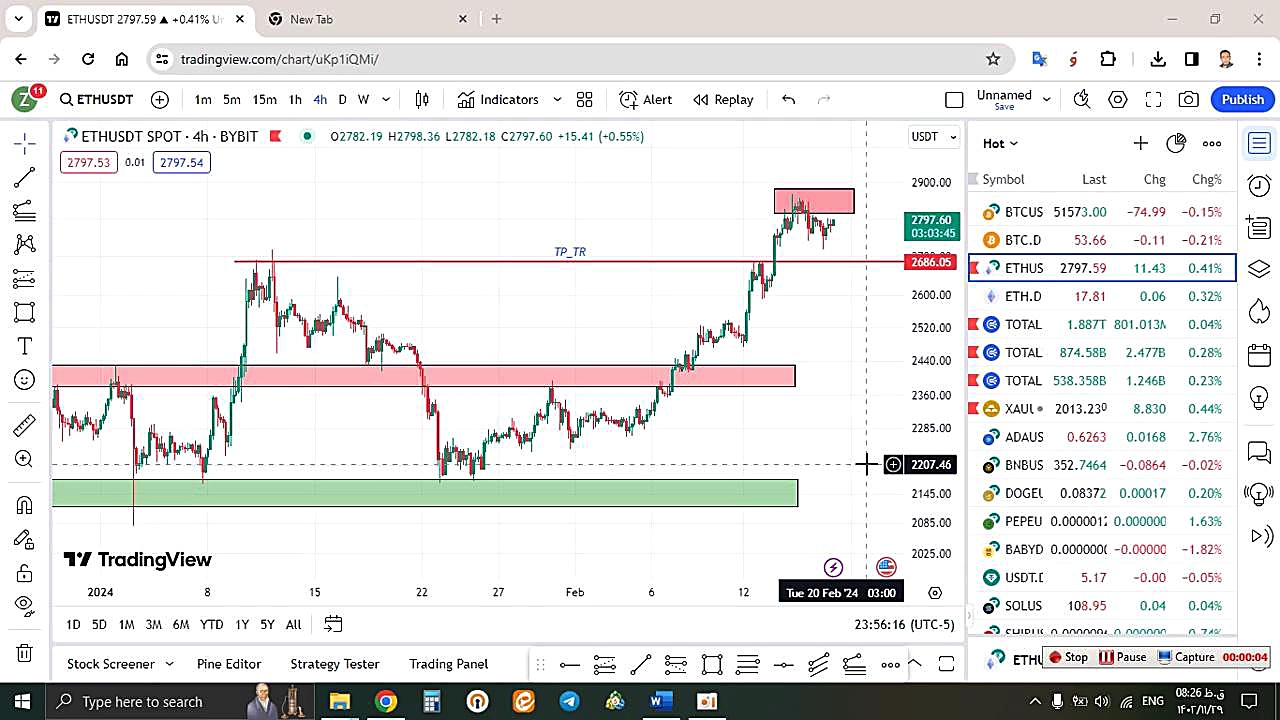Open the layout setup square icon
This screenshot has height=720, width=1280.
[x=954, y=99]
